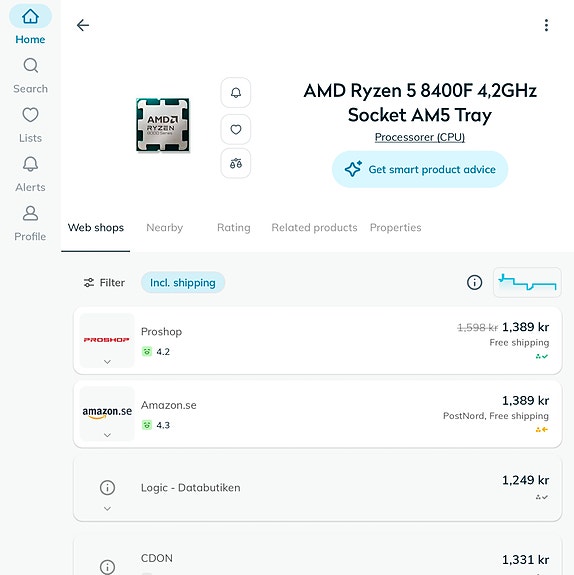
Task: Open Lists in the sidebar
Action: 30,125
